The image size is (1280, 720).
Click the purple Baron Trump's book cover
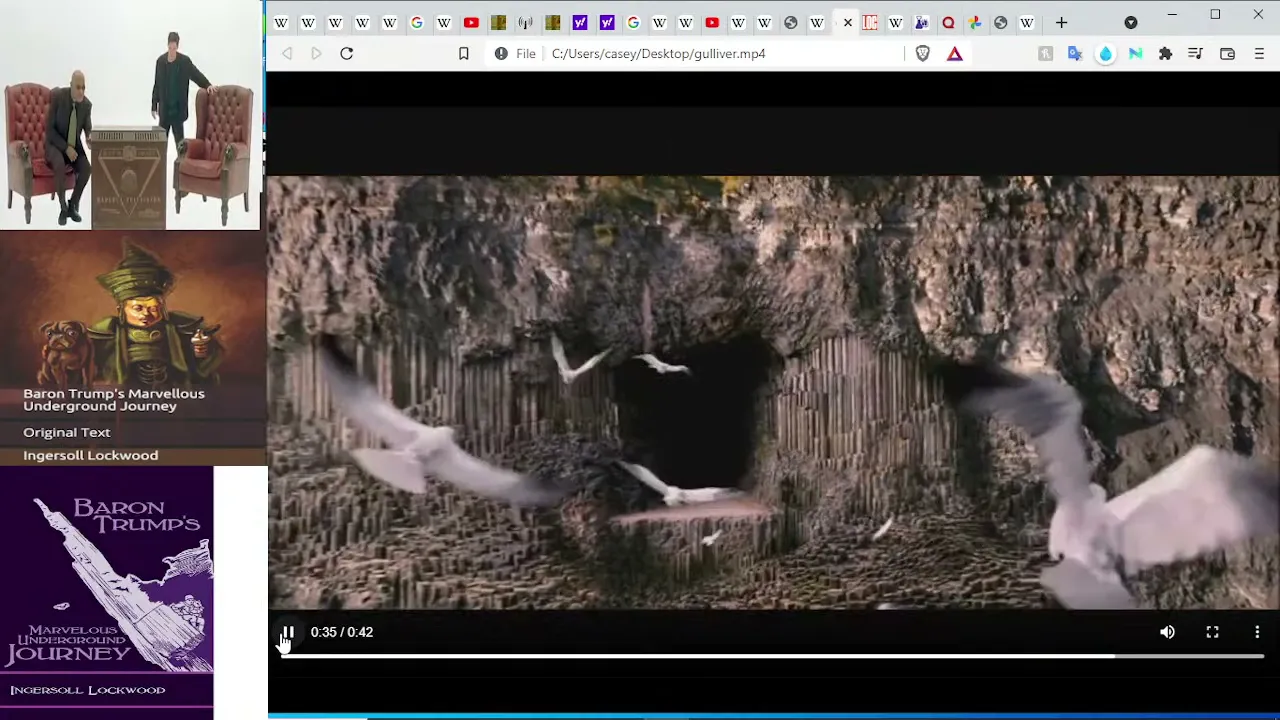(x=106, y=592)
